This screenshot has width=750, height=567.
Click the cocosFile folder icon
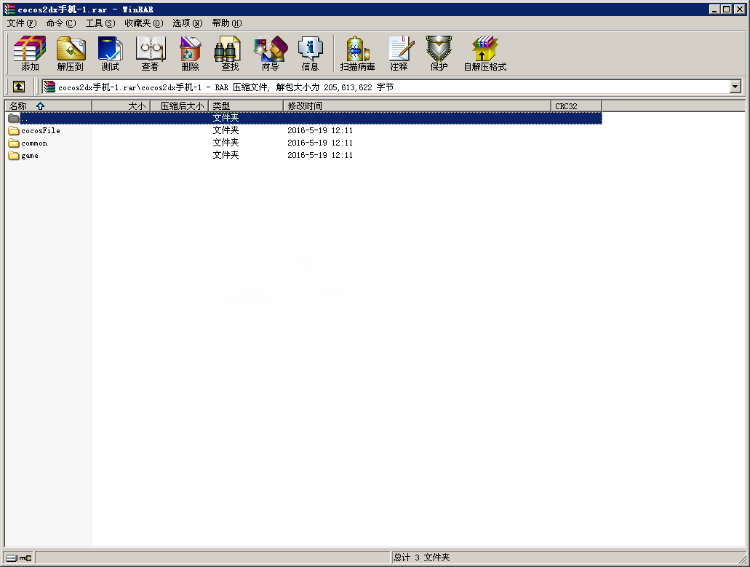coord(14,131)
